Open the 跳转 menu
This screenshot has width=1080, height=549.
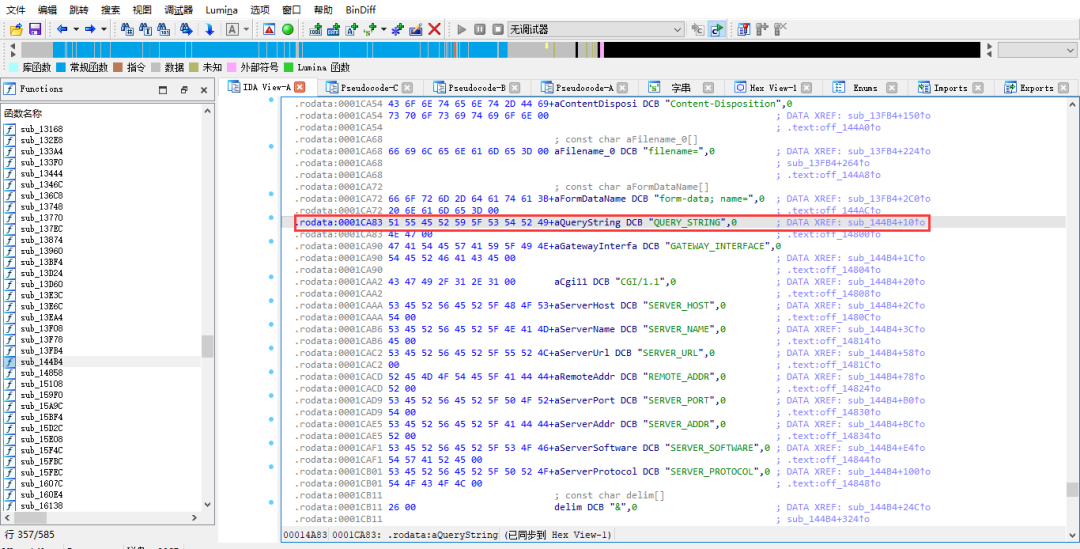(79, 10)
